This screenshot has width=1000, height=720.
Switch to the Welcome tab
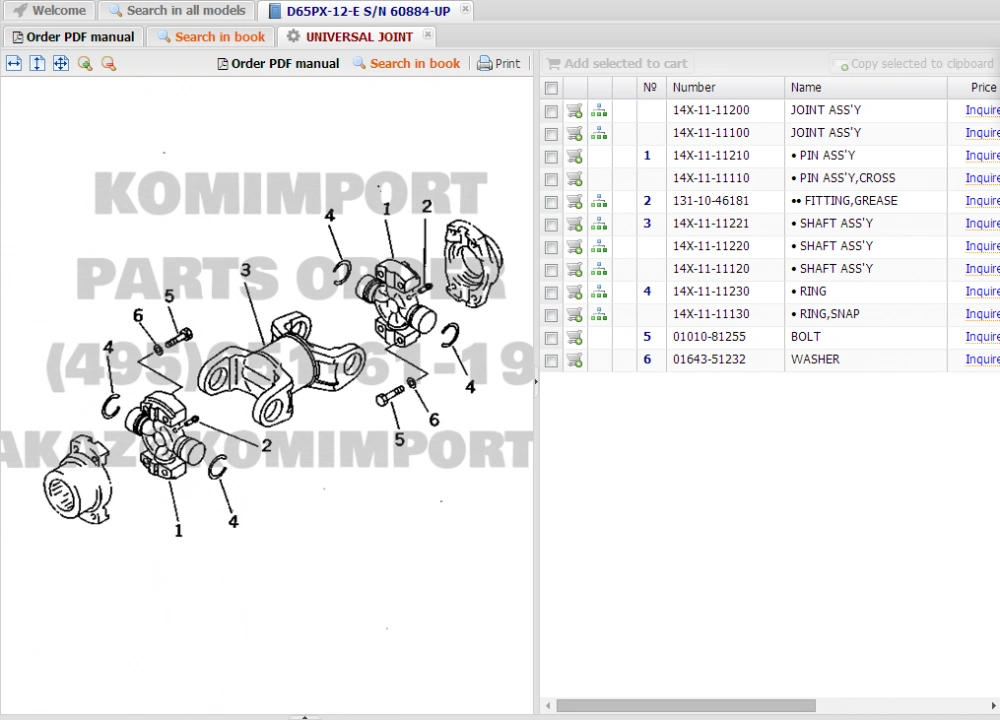click(49, 10)
